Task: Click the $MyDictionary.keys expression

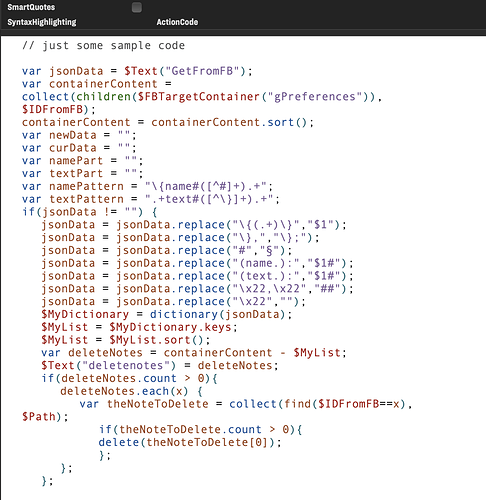Action: (170, 327)
